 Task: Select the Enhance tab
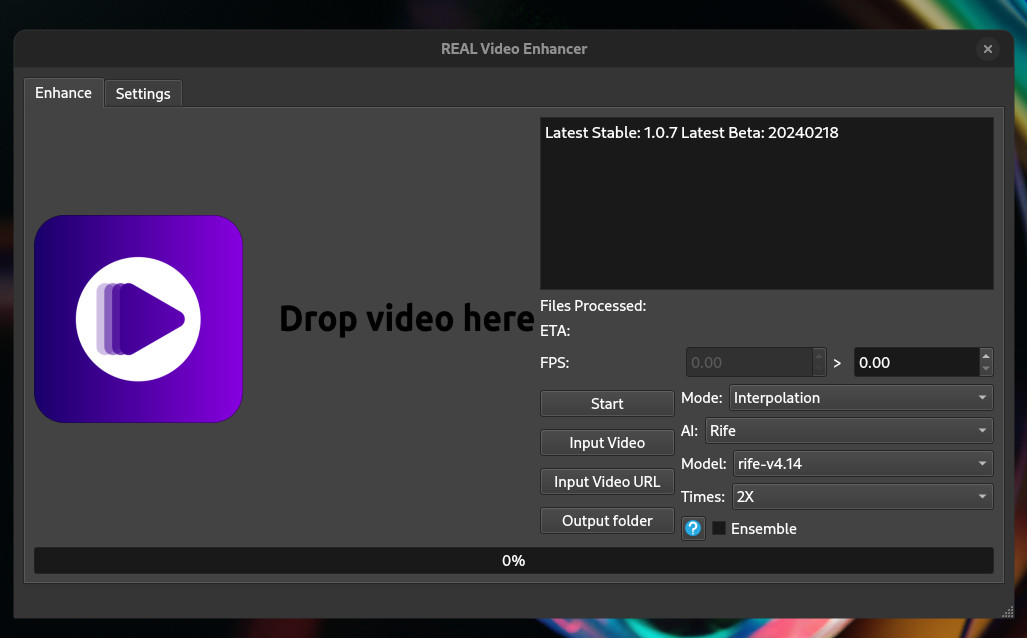click(x=64, y=93)
